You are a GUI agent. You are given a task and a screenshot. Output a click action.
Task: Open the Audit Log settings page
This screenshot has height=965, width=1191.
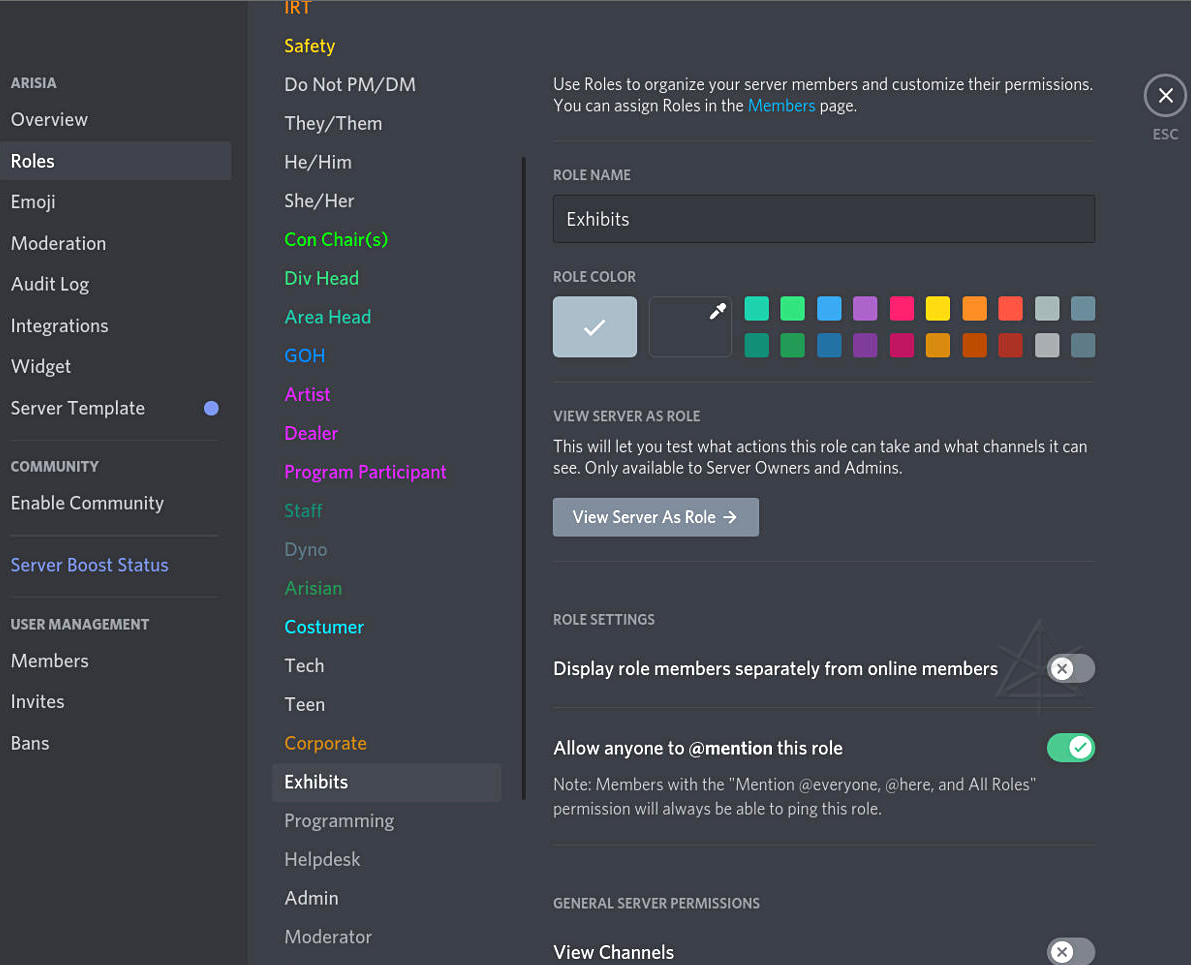click(x=50, y=284)
